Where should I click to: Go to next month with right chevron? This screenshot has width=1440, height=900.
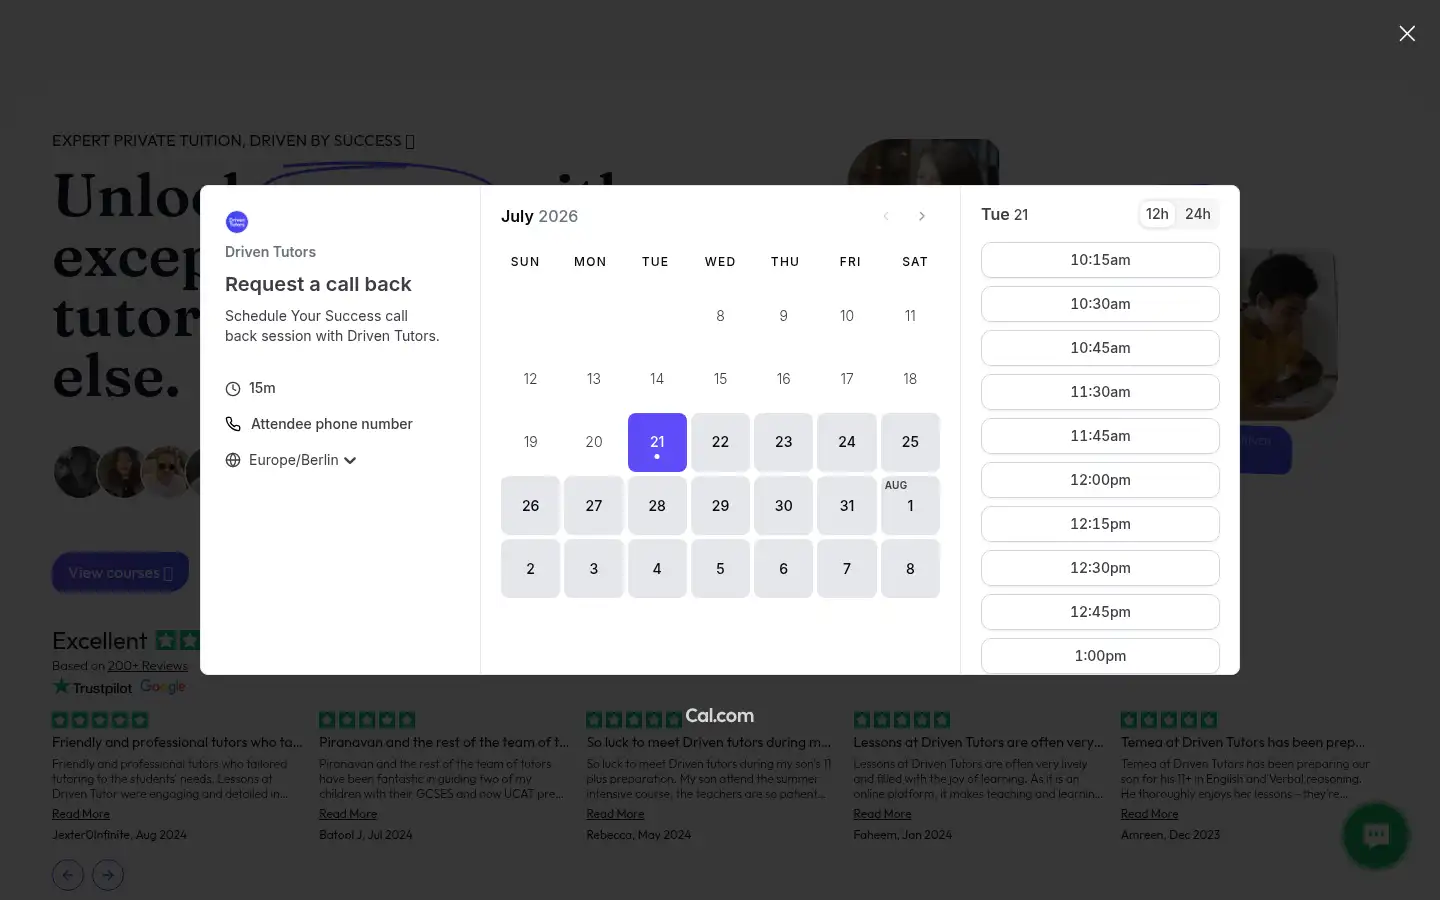coord(922,216)
